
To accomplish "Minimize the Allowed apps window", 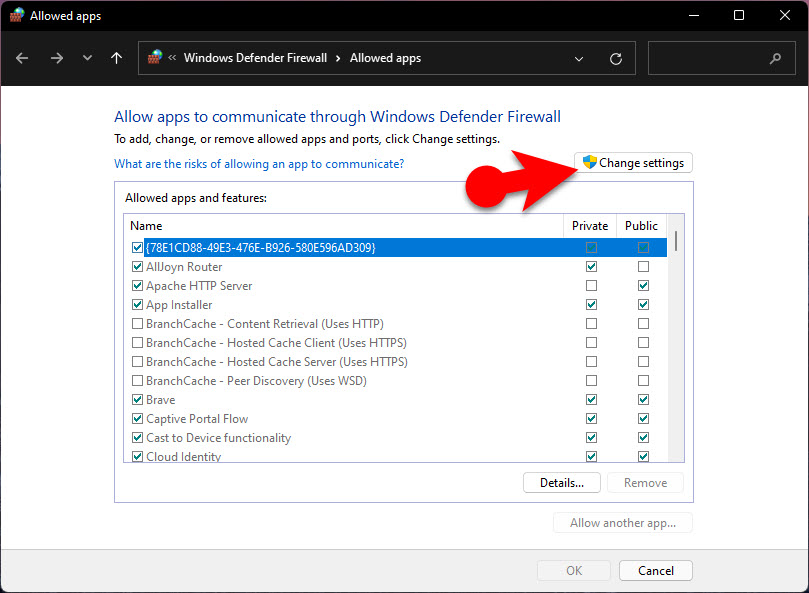I will coord(694,15).
